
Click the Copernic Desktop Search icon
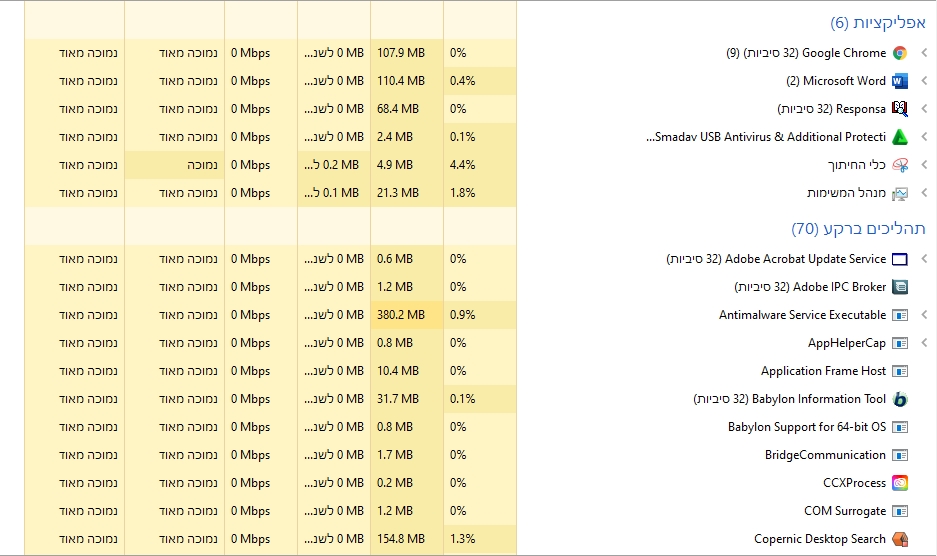(900, 539)
